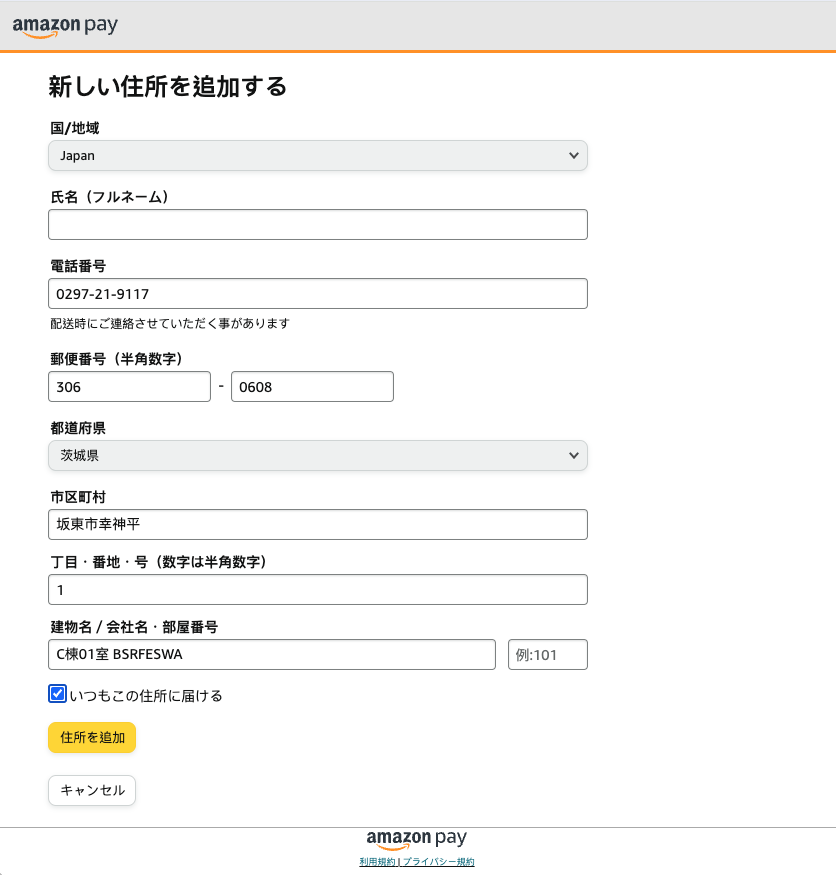Viewport: 836px width, 875px height.
Task: Click the chevron arrow on the 茨城県 selector
Action: [x=573, y=456]
